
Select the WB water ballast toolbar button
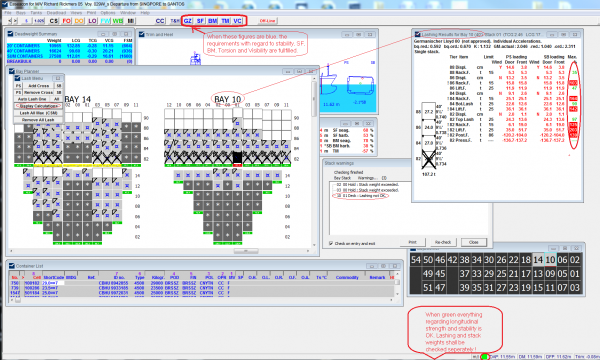pos(117,21)
